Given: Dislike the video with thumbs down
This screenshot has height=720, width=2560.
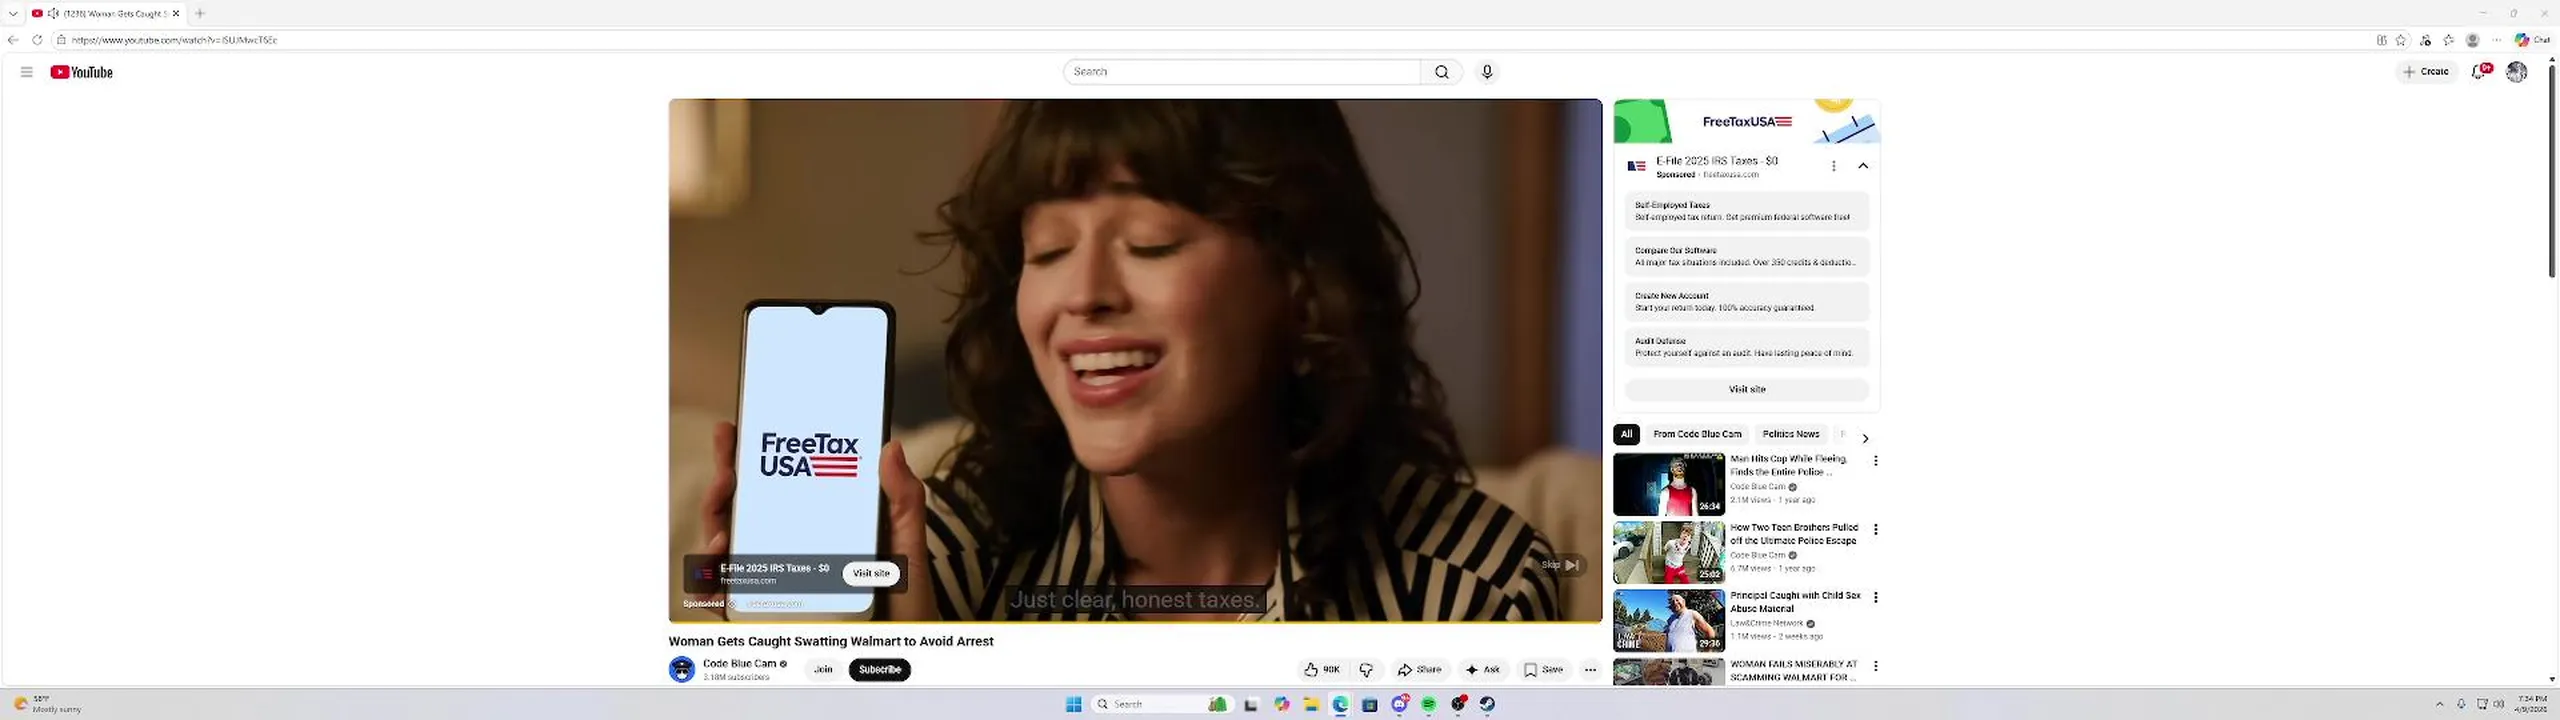Looking at the screenshot, I should click(1366, 670).
